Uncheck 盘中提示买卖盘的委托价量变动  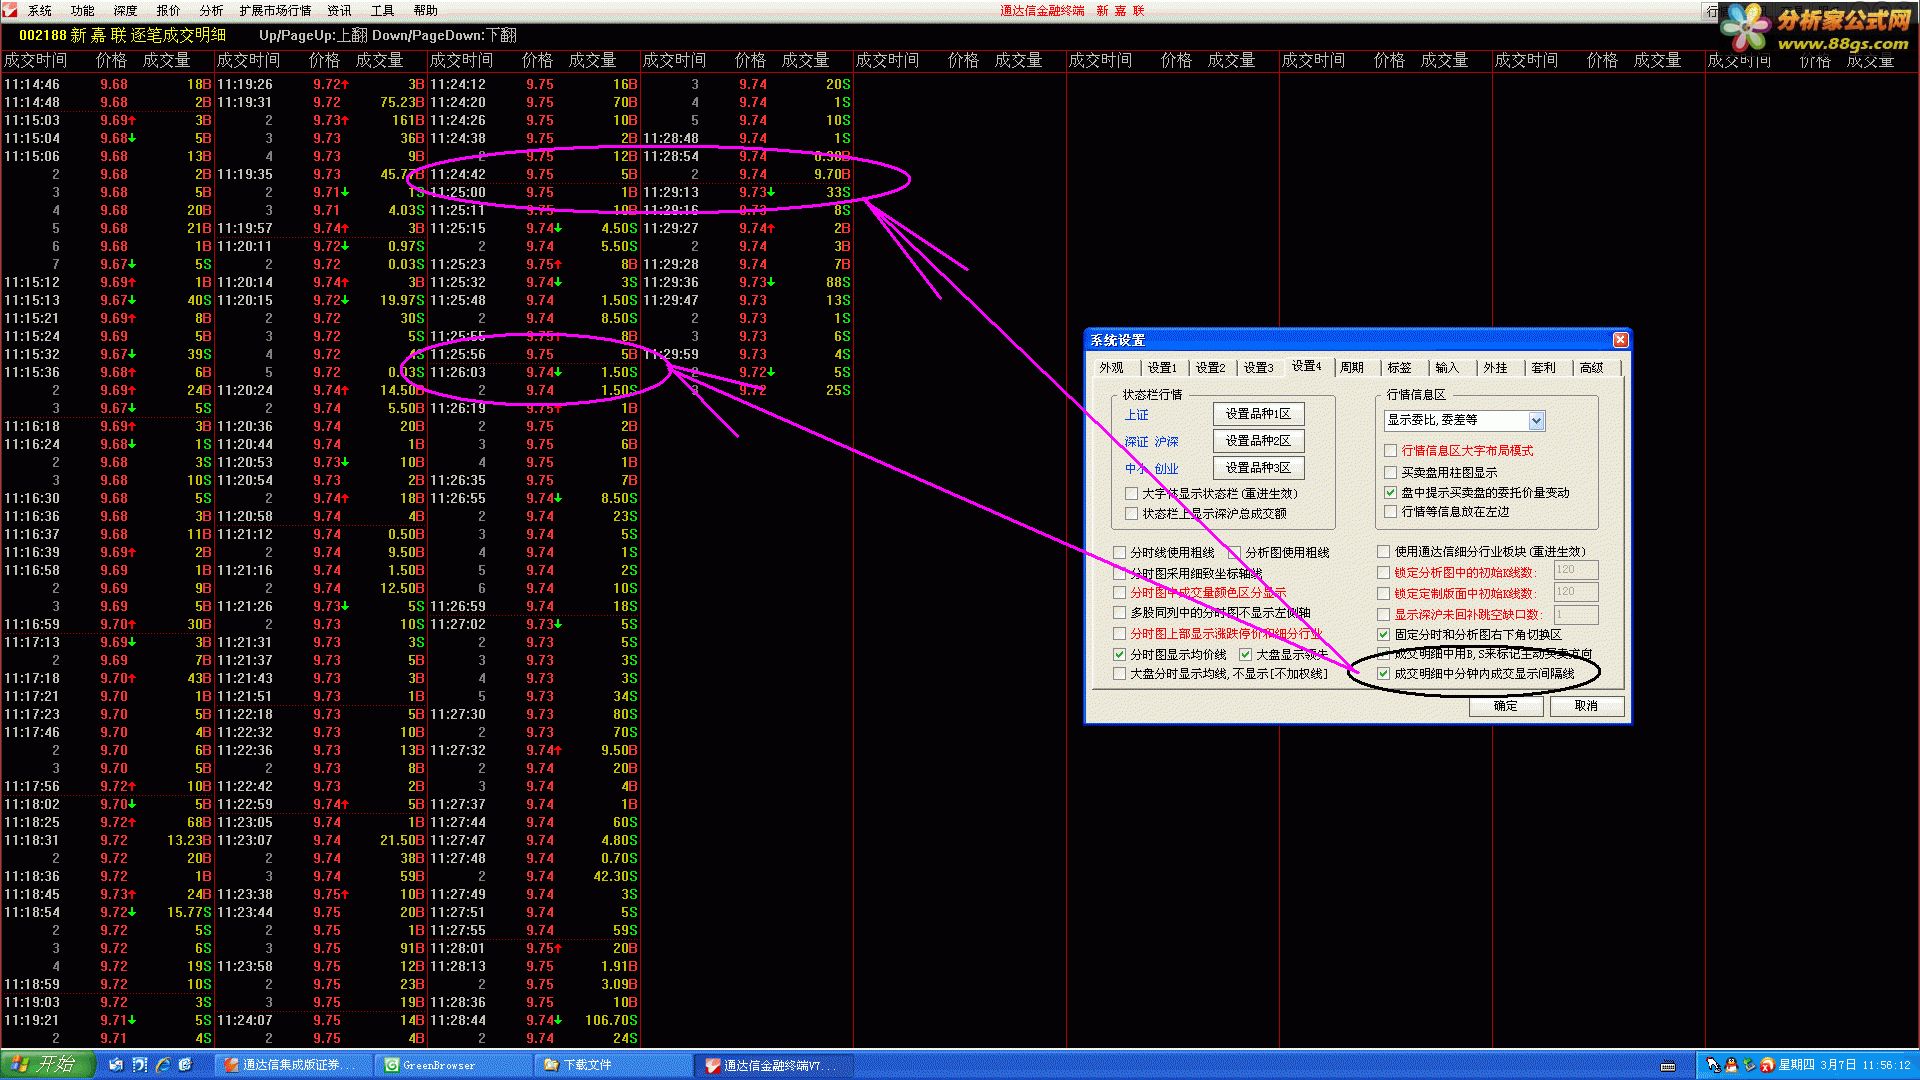pyautogui.click(x=1390, y=493)
